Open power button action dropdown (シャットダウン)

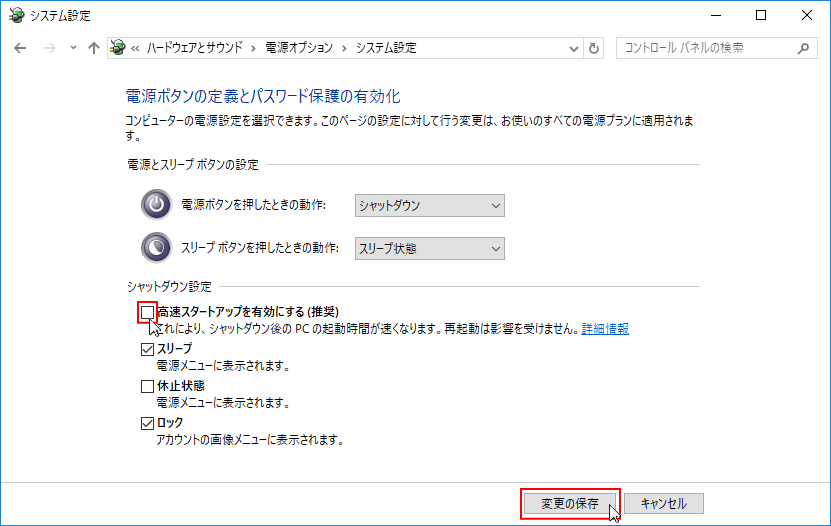[429, 206]
